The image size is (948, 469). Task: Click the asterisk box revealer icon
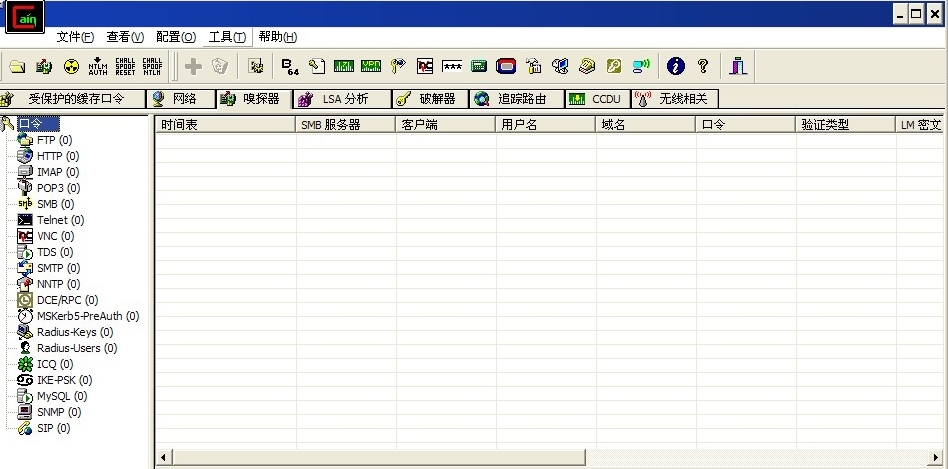(452, 66)
